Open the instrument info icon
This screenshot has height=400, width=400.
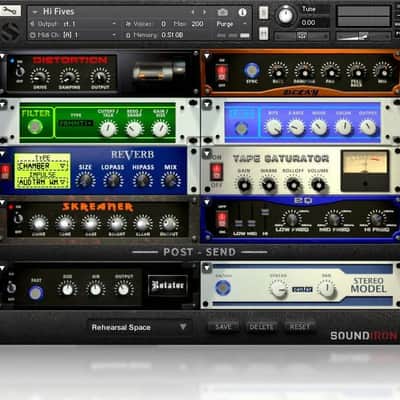pyautogui.click(x=242, y=12)
